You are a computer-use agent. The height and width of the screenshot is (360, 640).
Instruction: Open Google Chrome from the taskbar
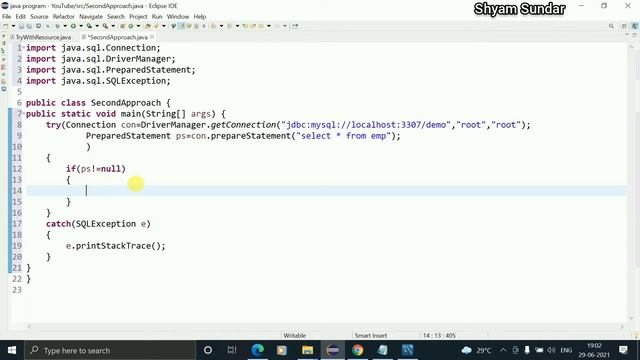[358, 350]
